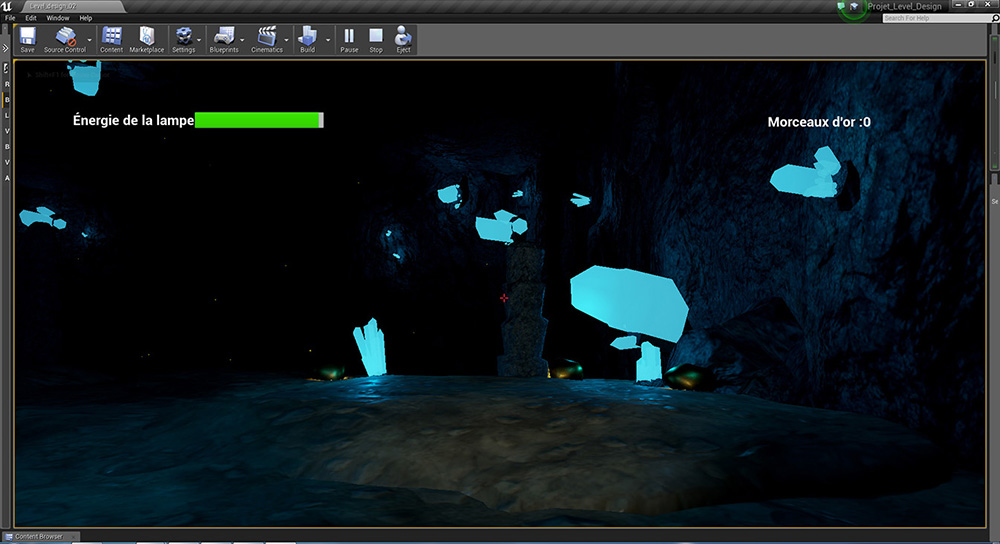The image size is (1000, 544).
Task: Launch the Marketplace from the toolbar
Action: pyautogui.click(x=146, y=39)
